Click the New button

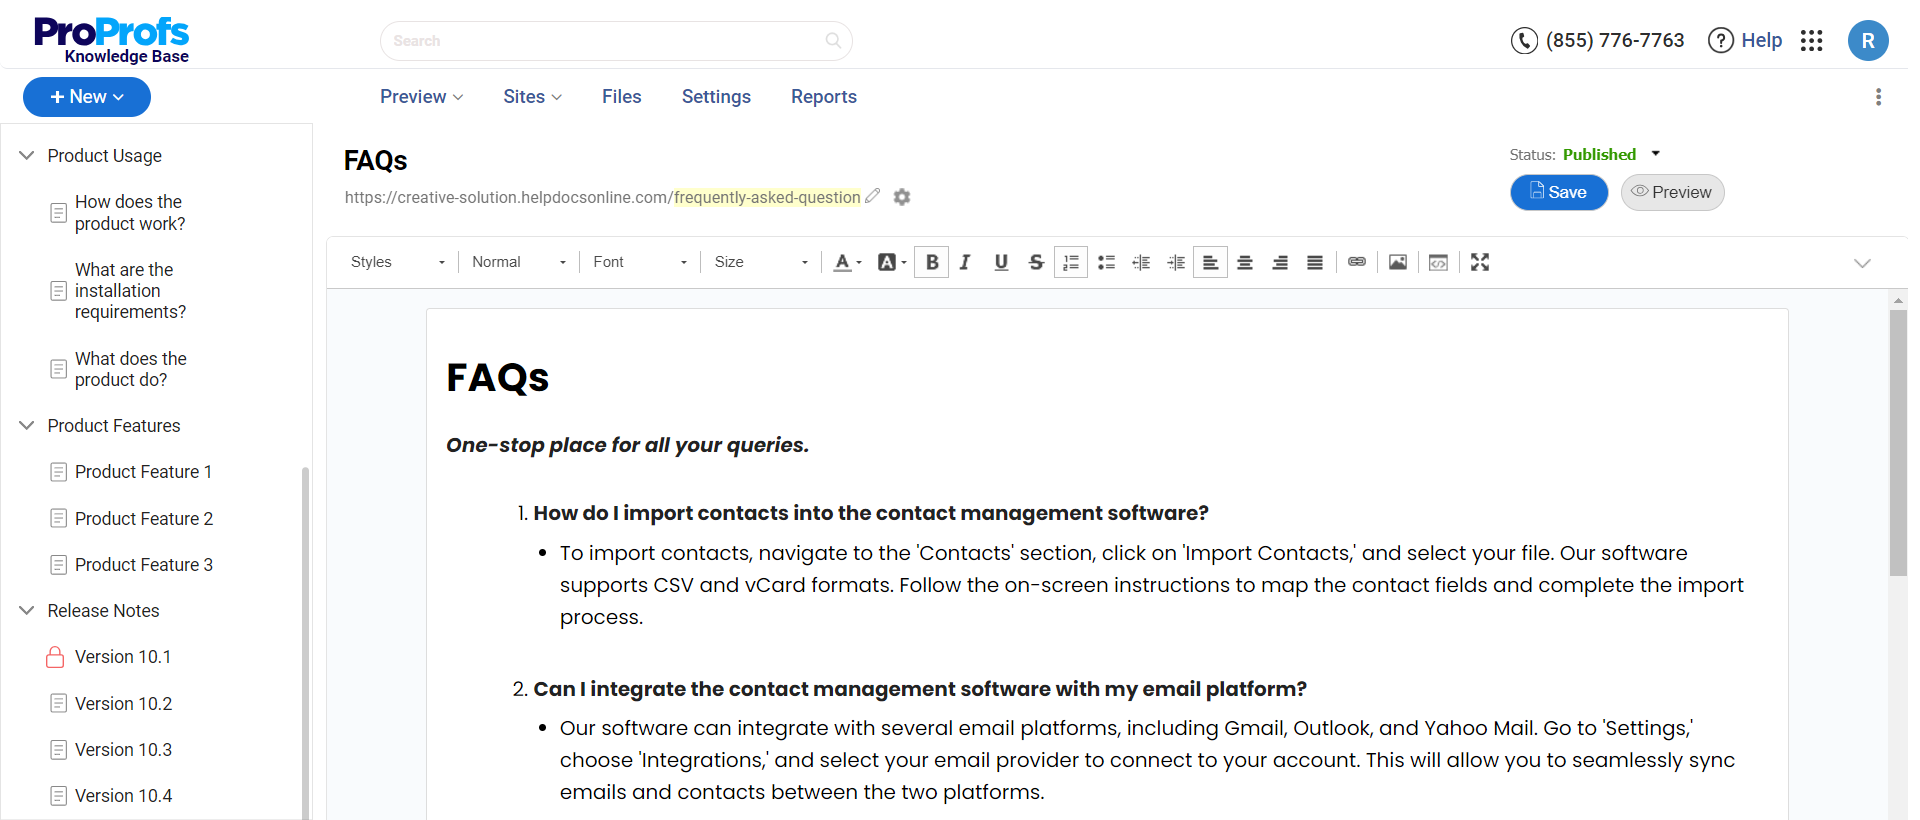pyautogui.click(x=87, y=97)
